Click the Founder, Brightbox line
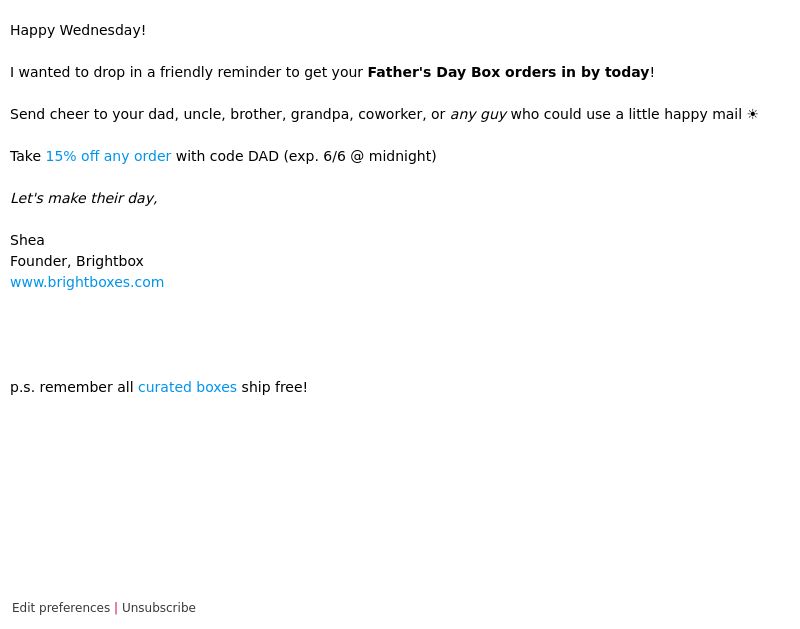The width and height of the screenshot is (800, 629). click(77, 261)
